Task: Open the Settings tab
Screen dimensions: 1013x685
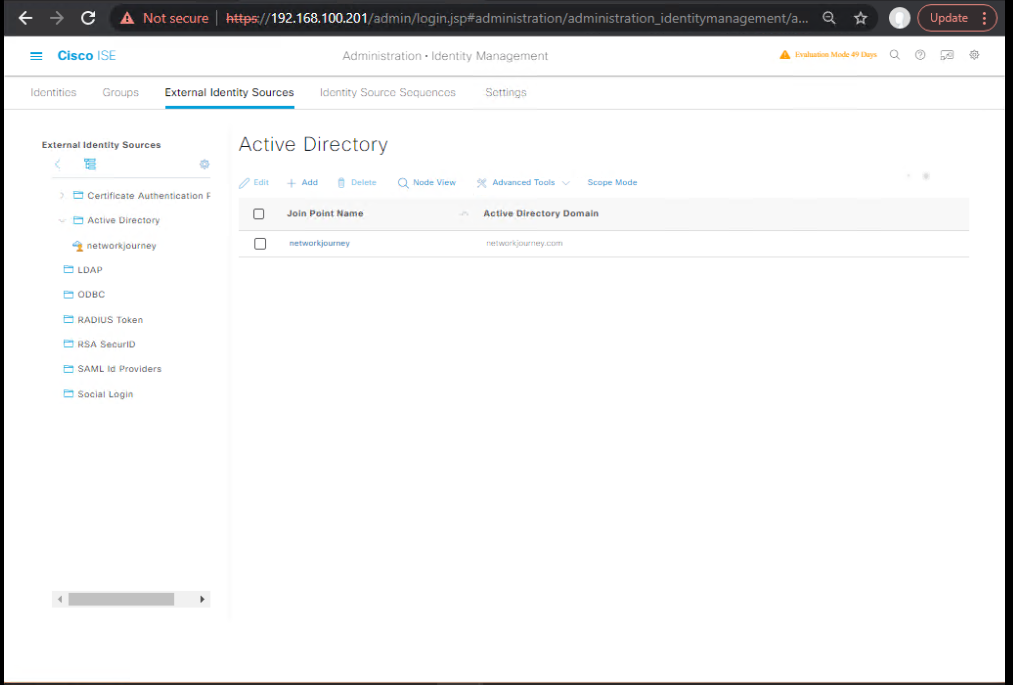Action: coord(506,92)
